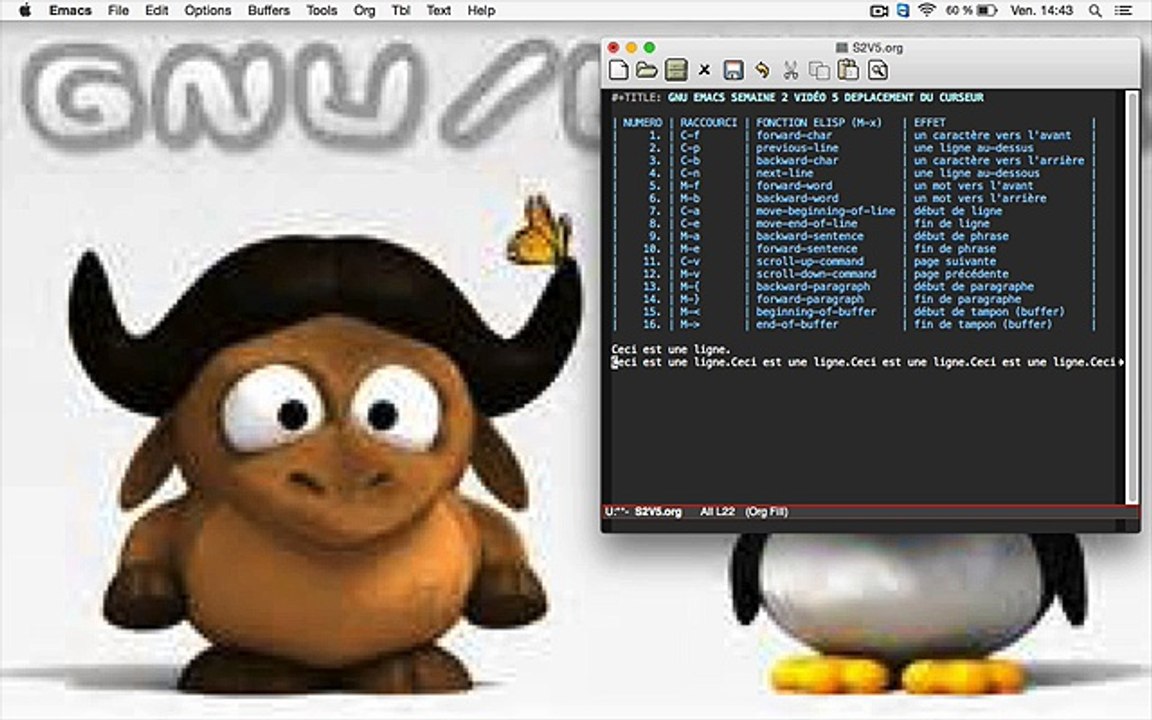Click the U:**- status in mode line
The width and height of the screenshot is (1152, 720).
click(616, 511)
